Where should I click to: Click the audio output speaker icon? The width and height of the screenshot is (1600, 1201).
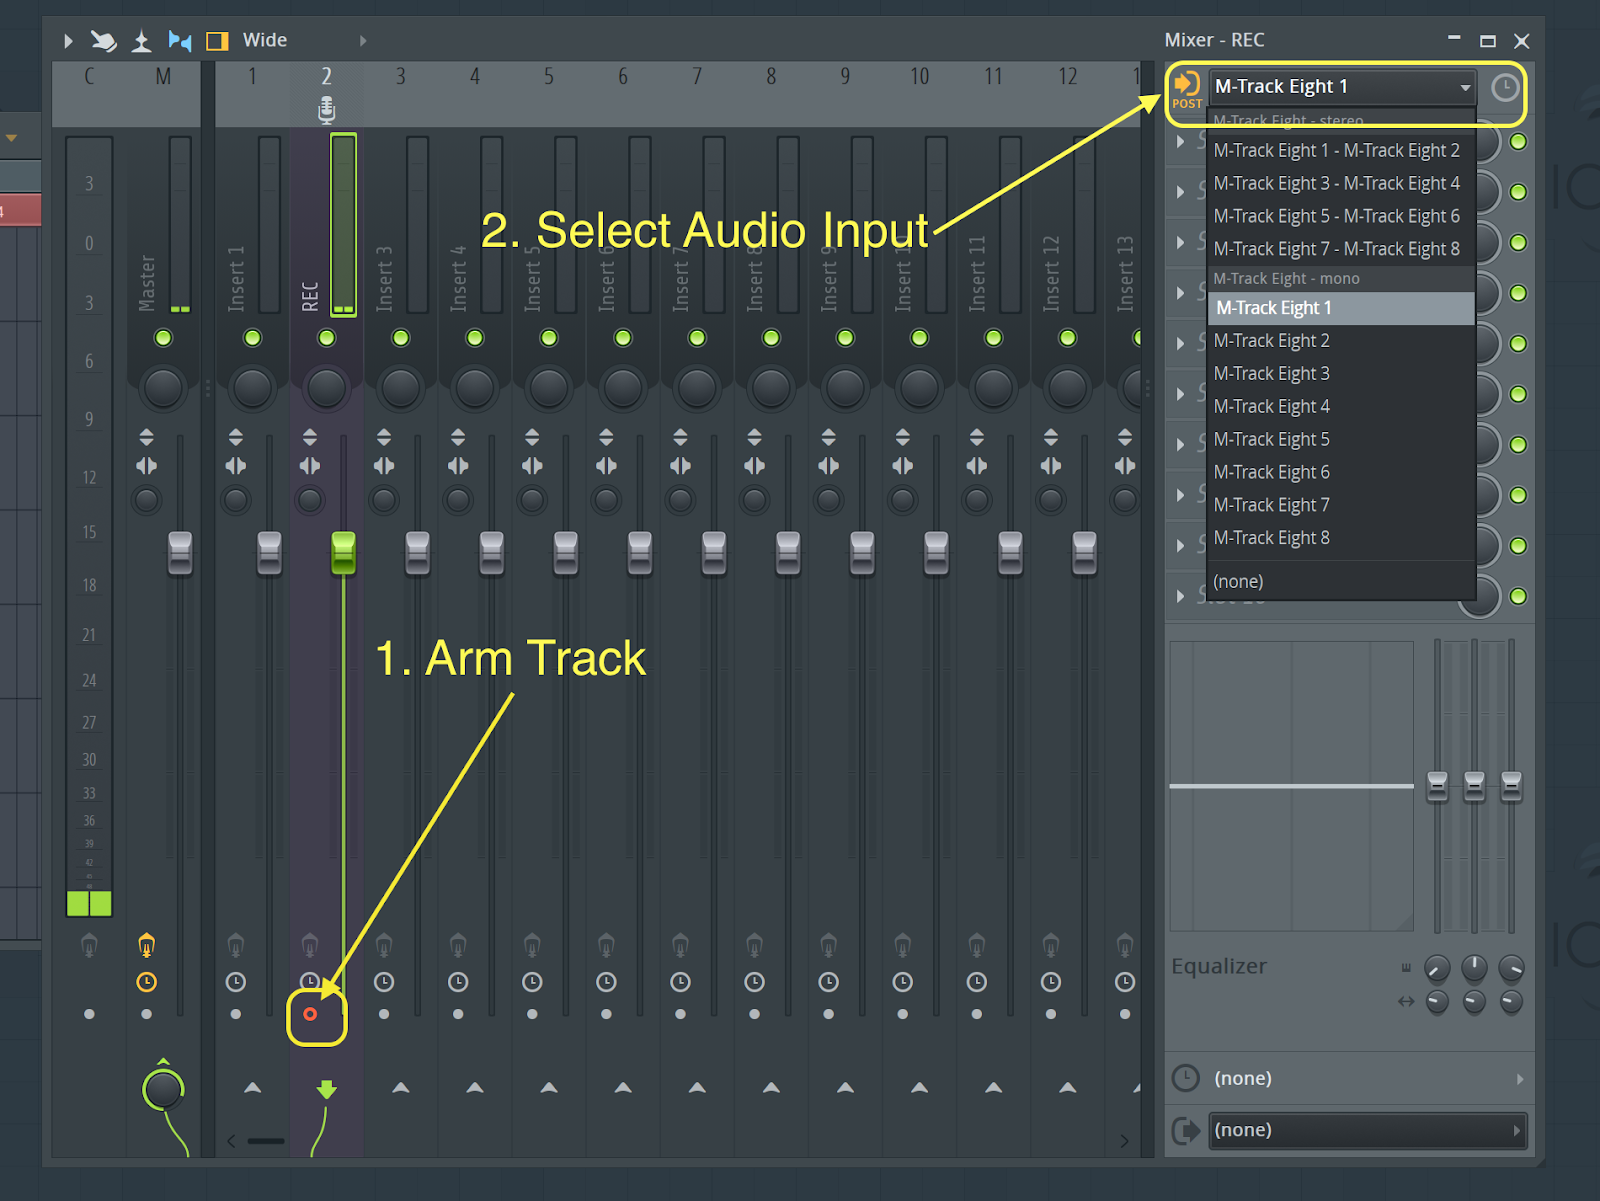coord(1185,1131)
